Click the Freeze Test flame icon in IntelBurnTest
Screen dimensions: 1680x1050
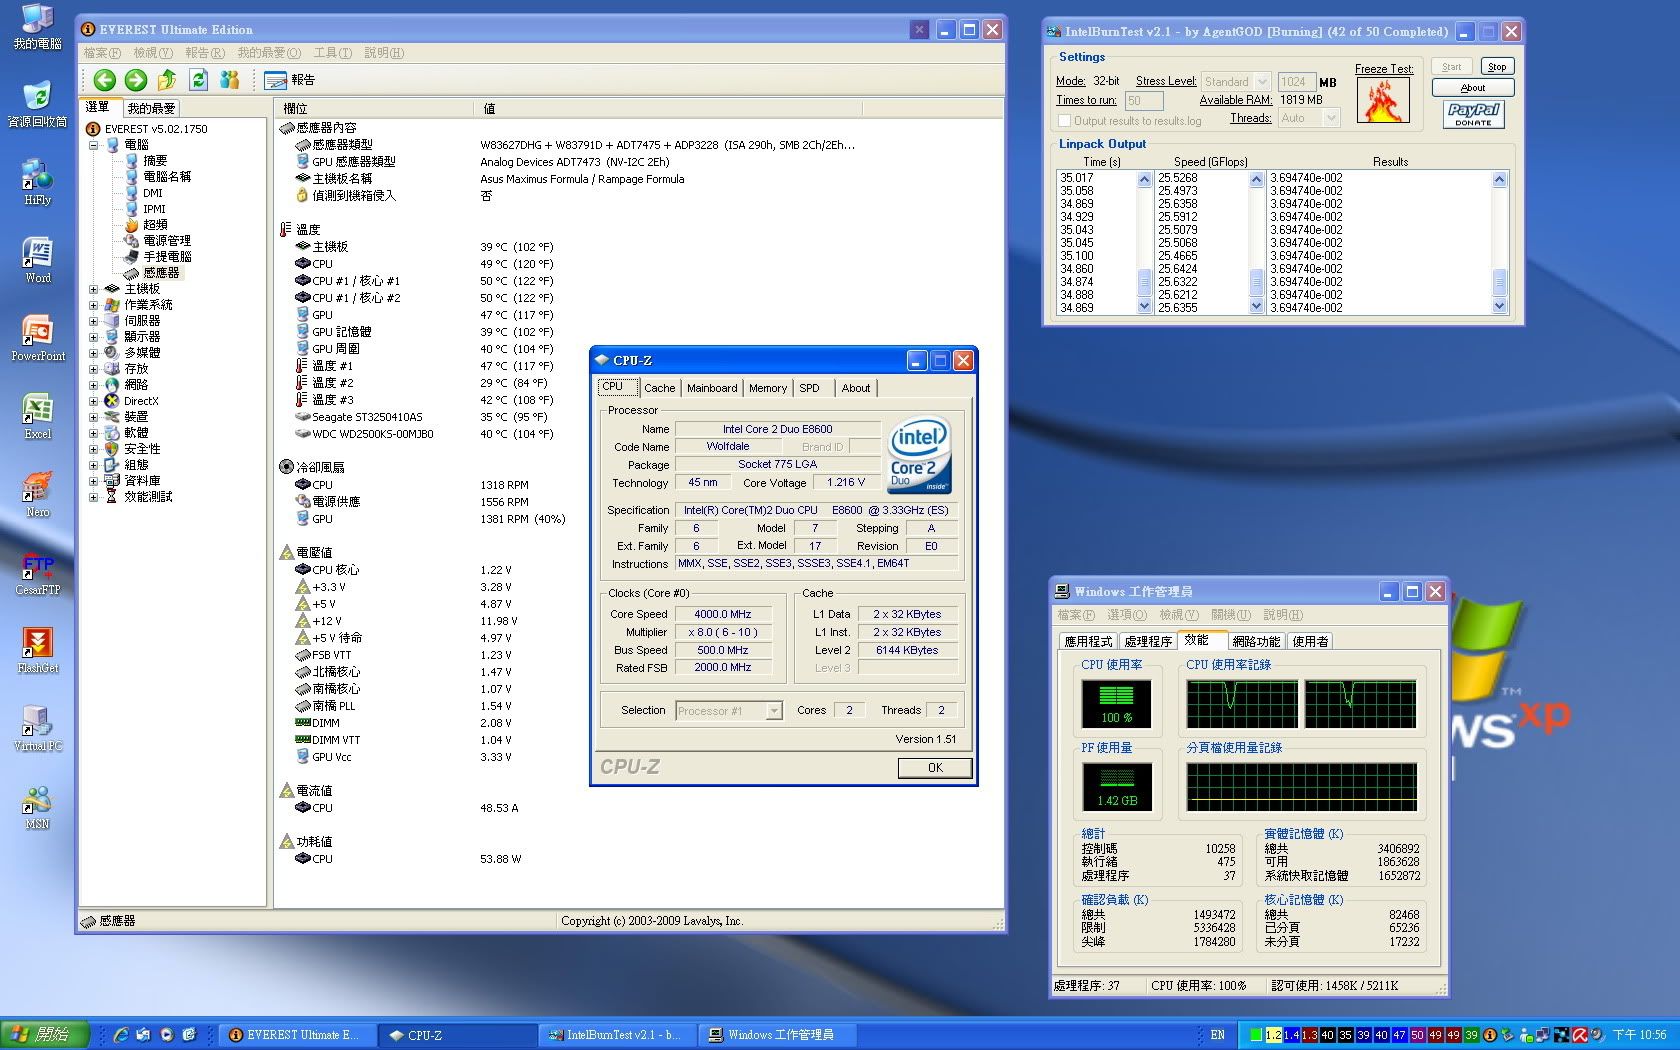click(1383, 100)
